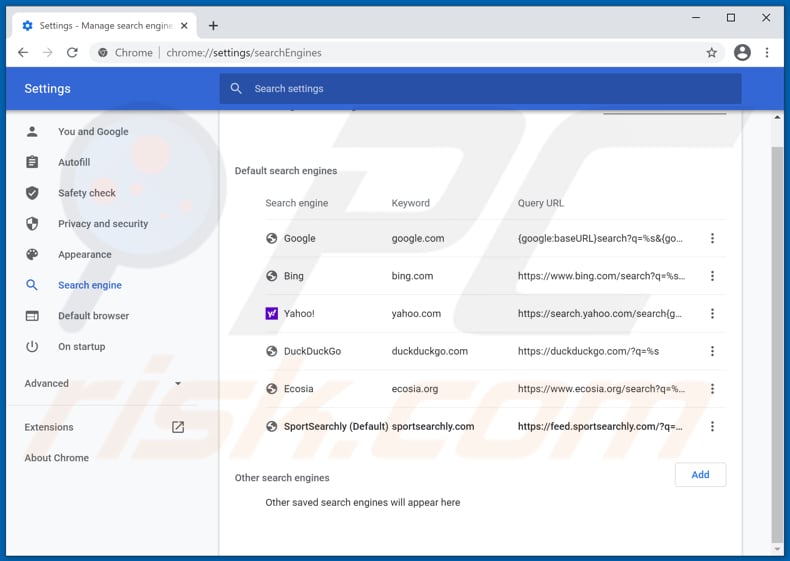Open more actions menu for Bing

(x=712, y=276)
